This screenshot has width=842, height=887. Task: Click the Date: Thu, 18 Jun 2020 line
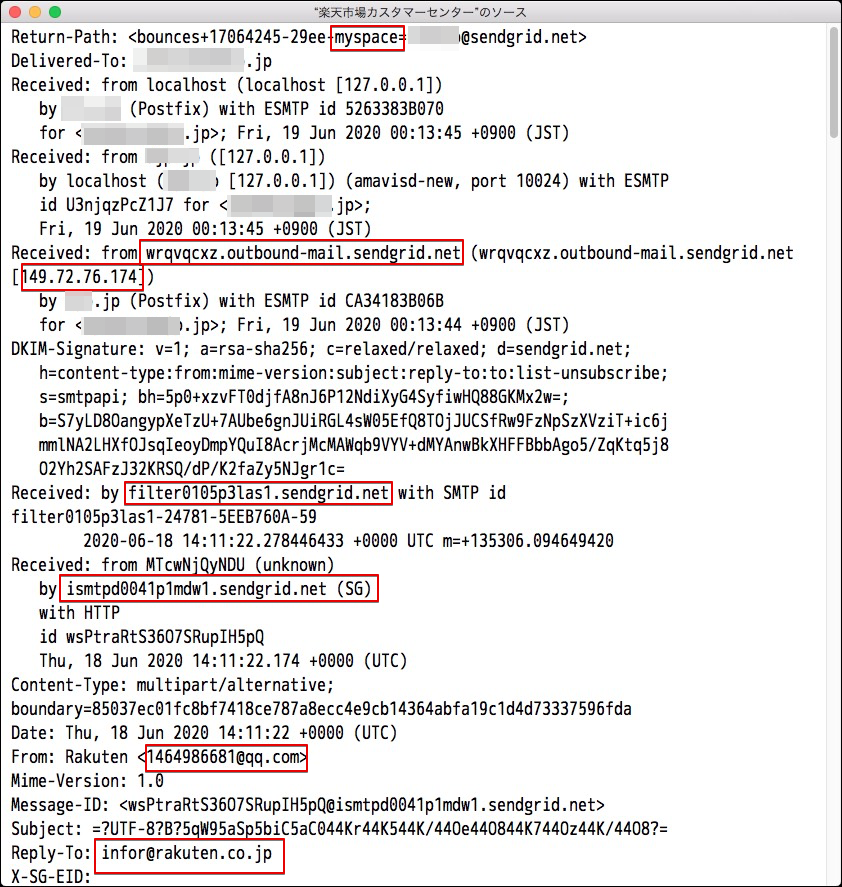tap(204, 733)
